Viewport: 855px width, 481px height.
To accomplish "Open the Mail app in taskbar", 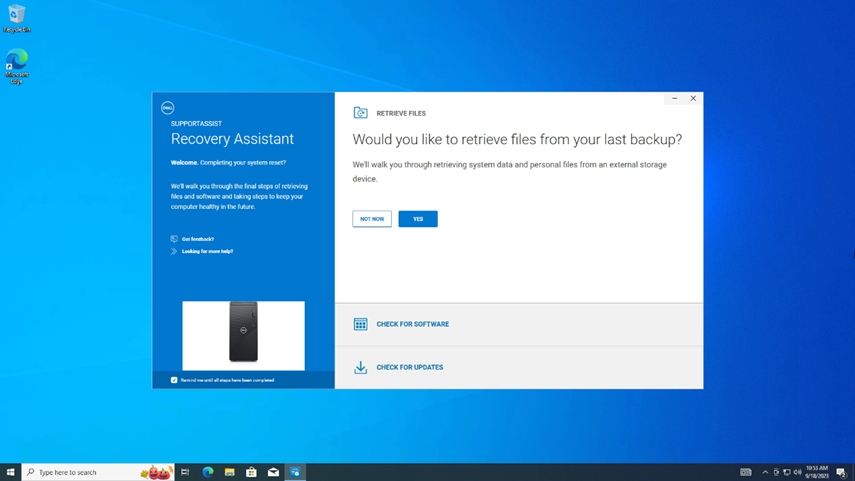I will tap(273, 472).
